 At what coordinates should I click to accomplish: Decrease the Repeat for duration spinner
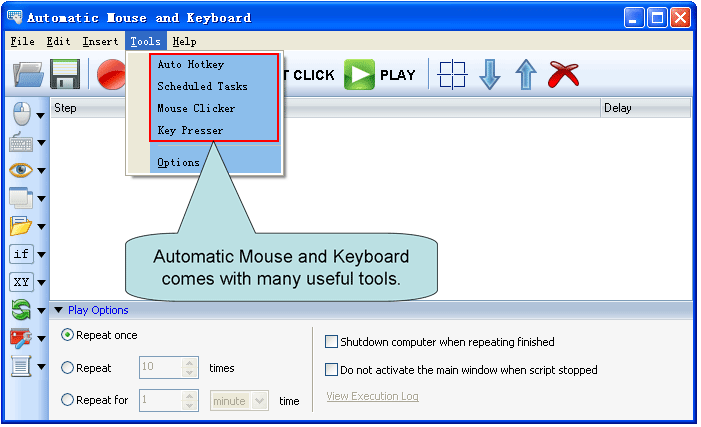point(190,406)
